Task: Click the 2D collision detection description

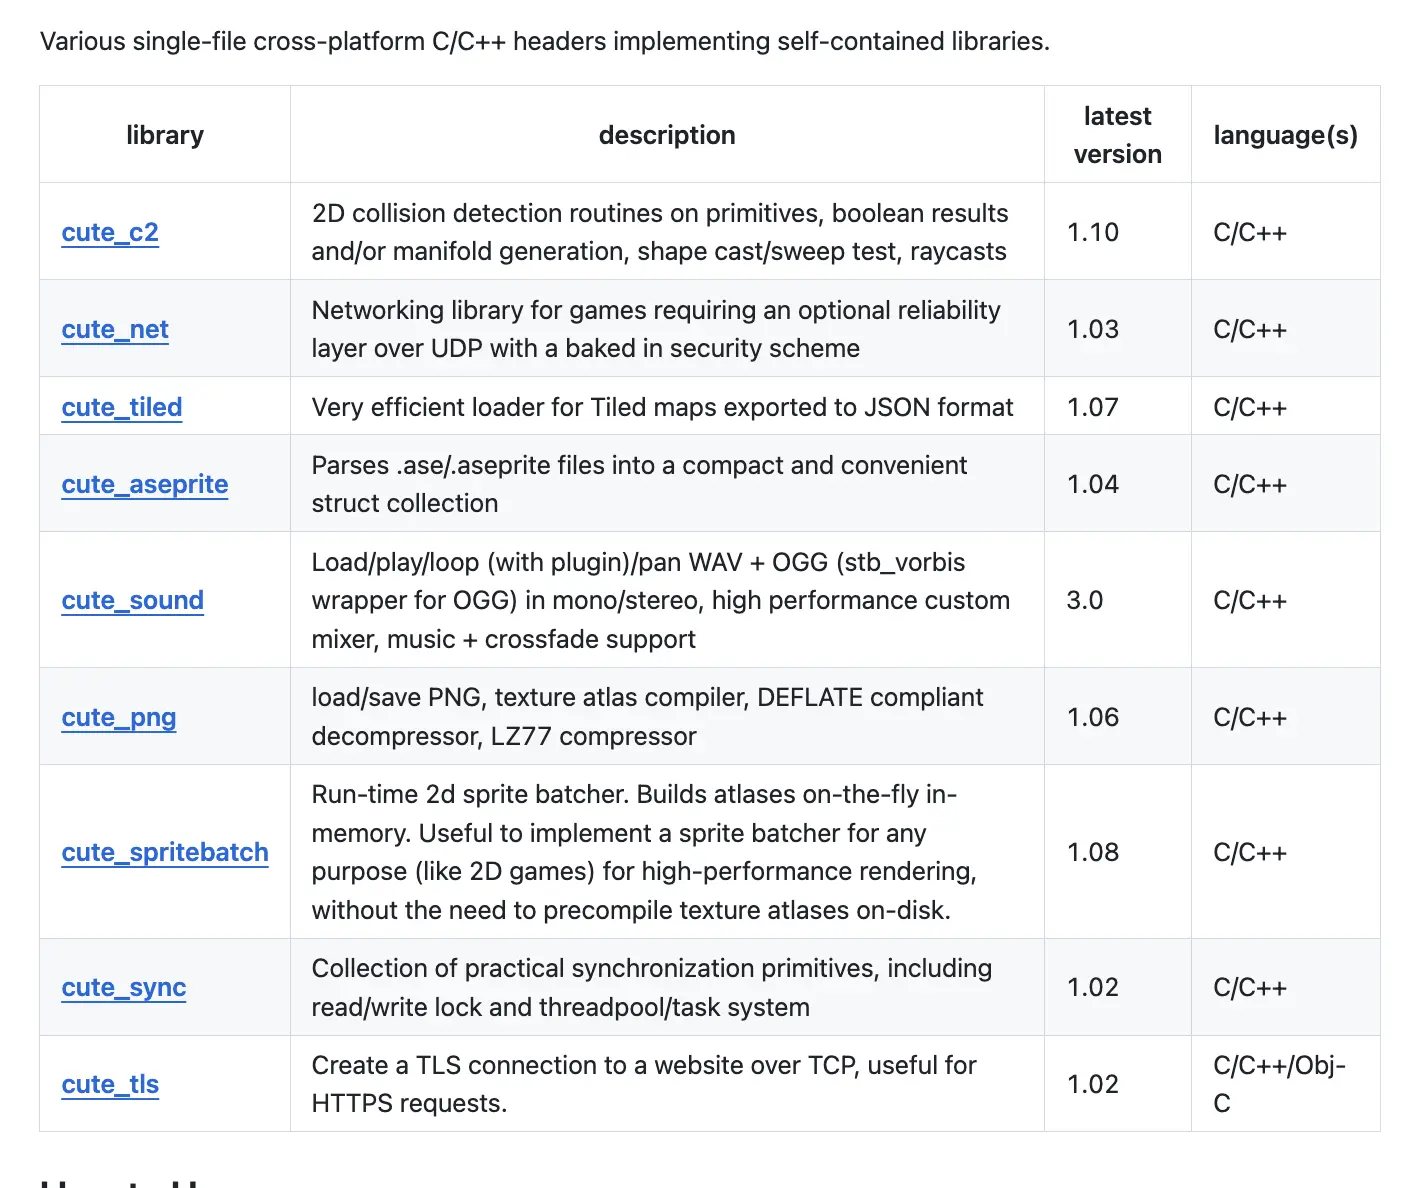Action: tap(660, 232)
